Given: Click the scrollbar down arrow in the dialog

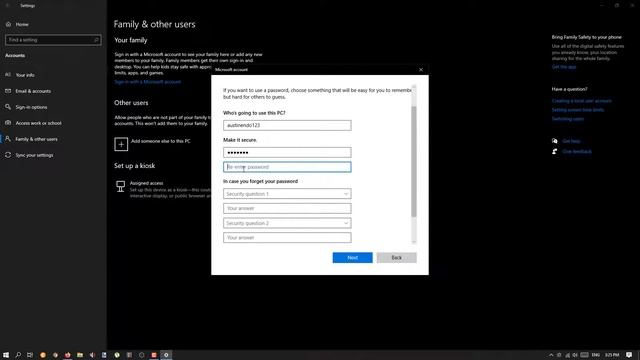Looking at the screenshot, I should [x=414, y=241].
